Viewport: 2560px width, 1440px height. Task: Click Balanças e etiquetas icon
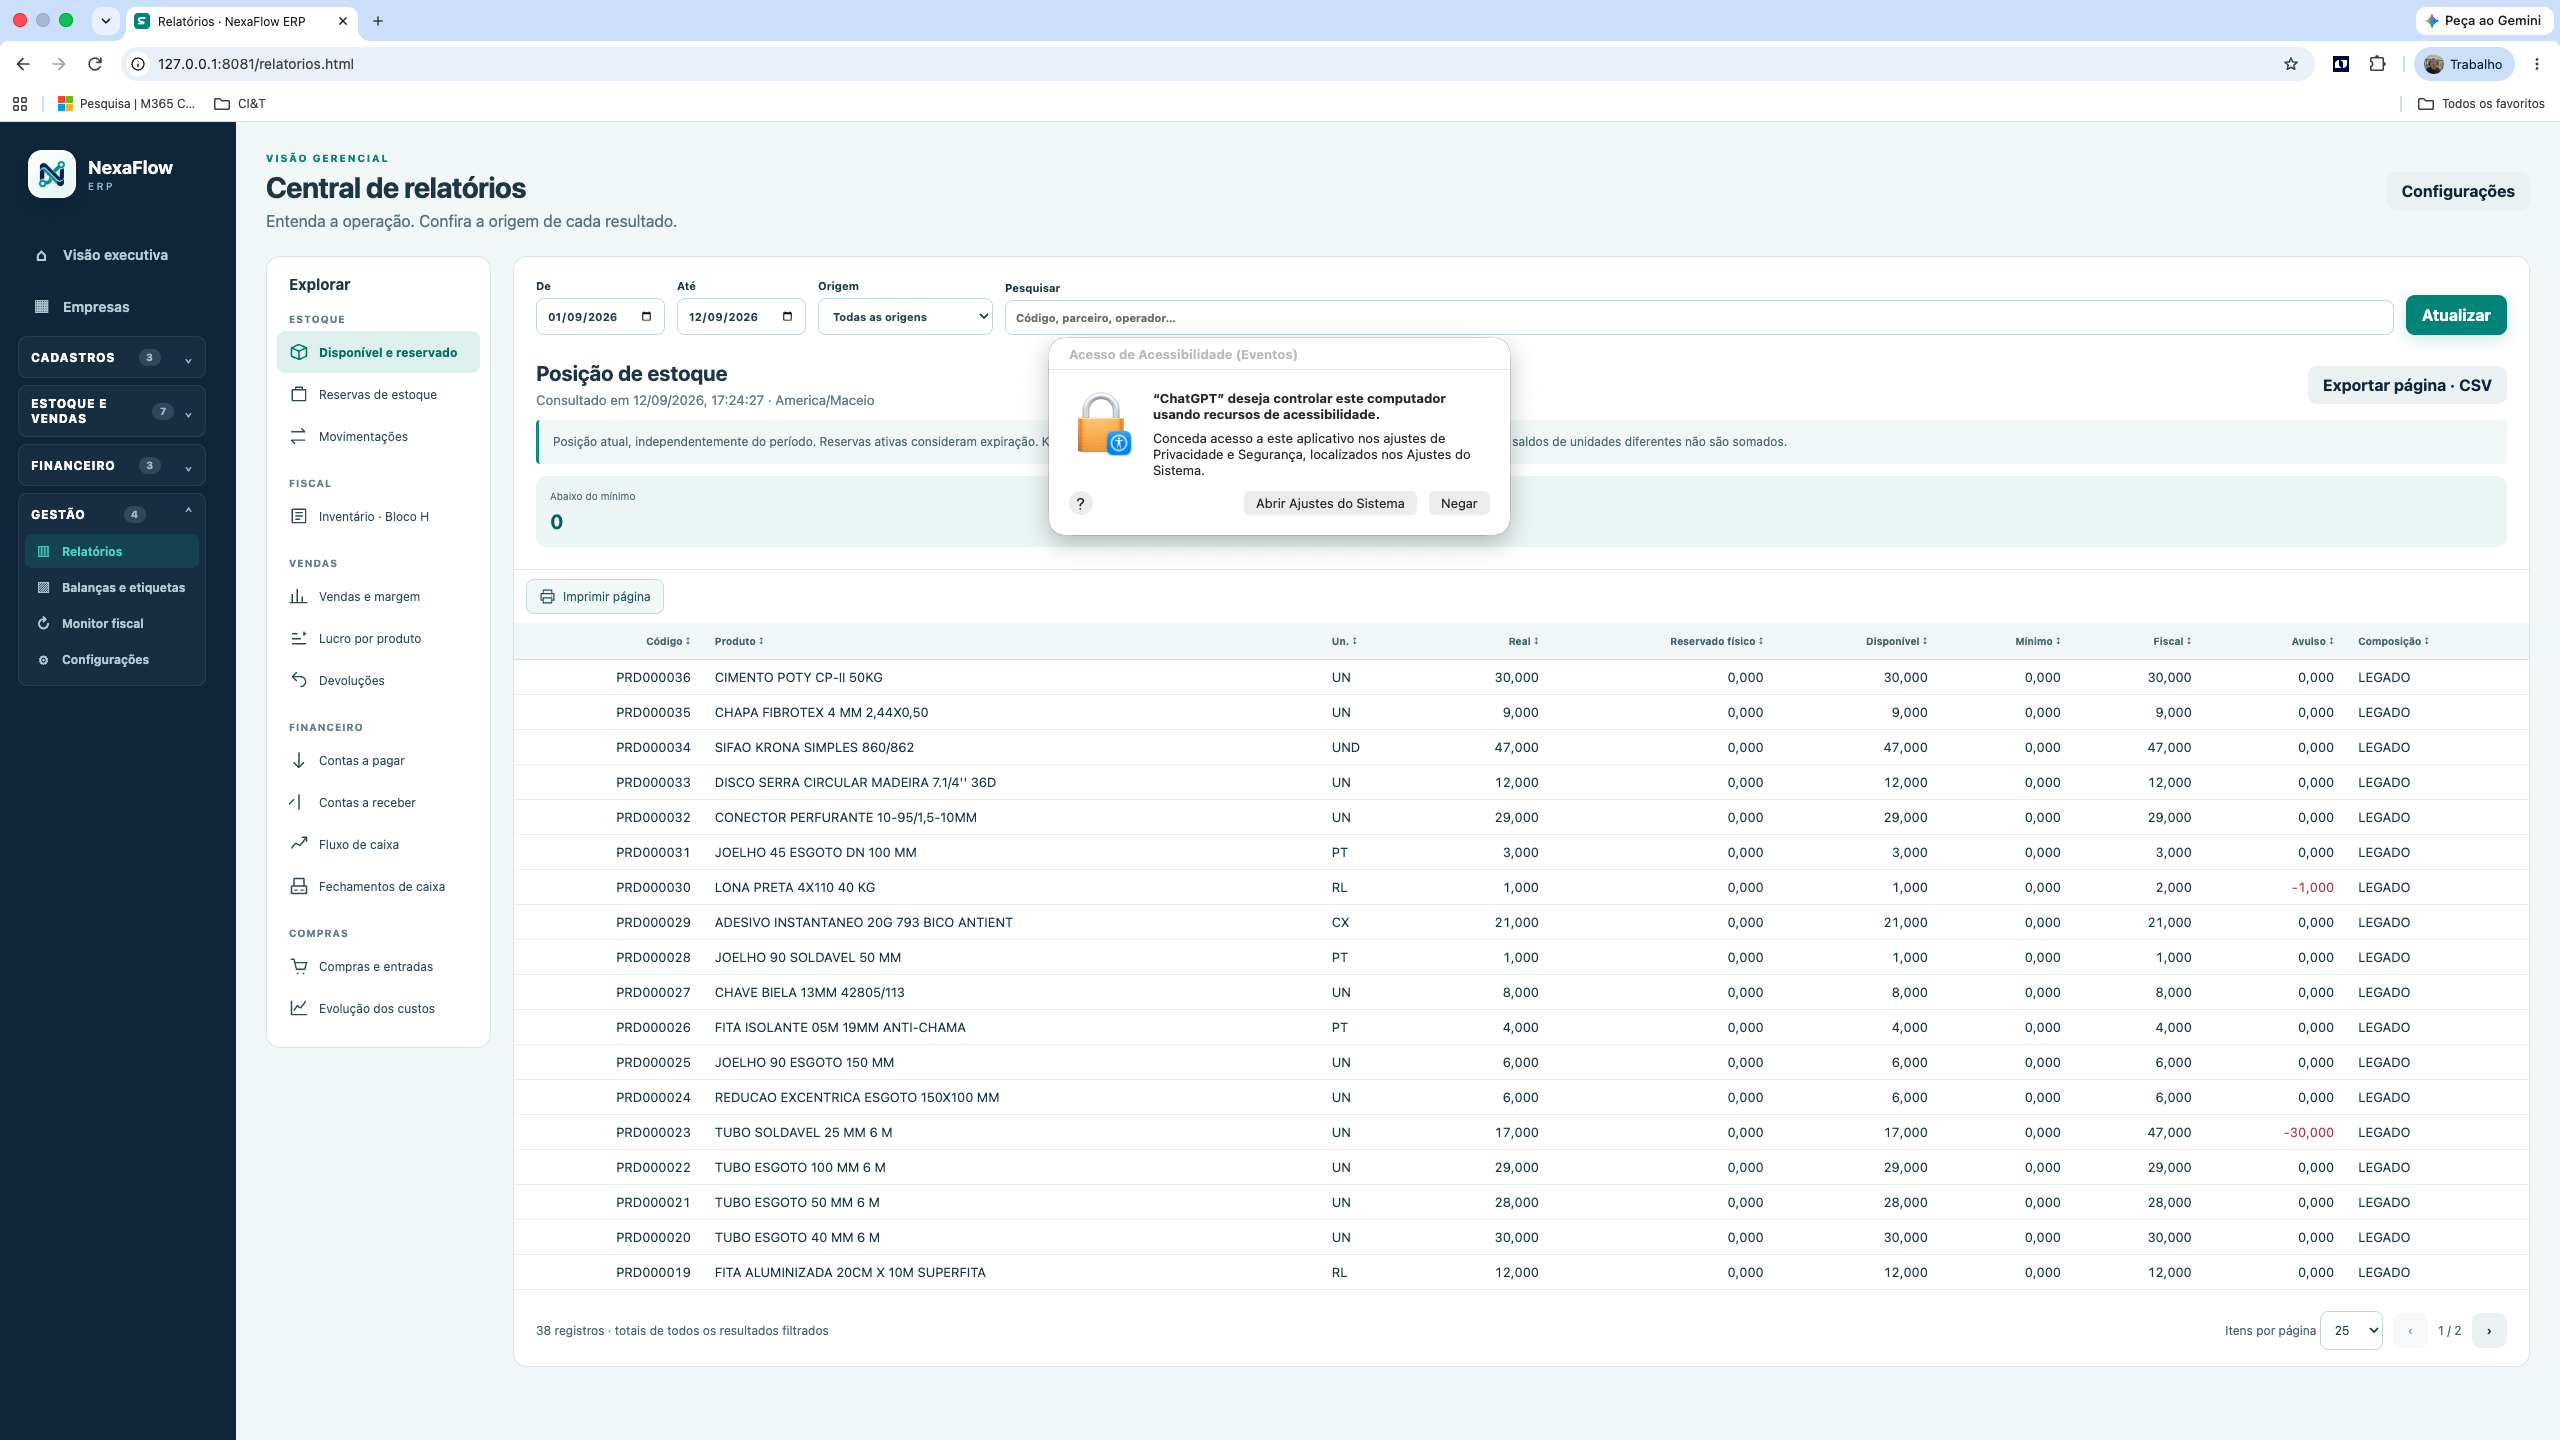click(43, 588)
